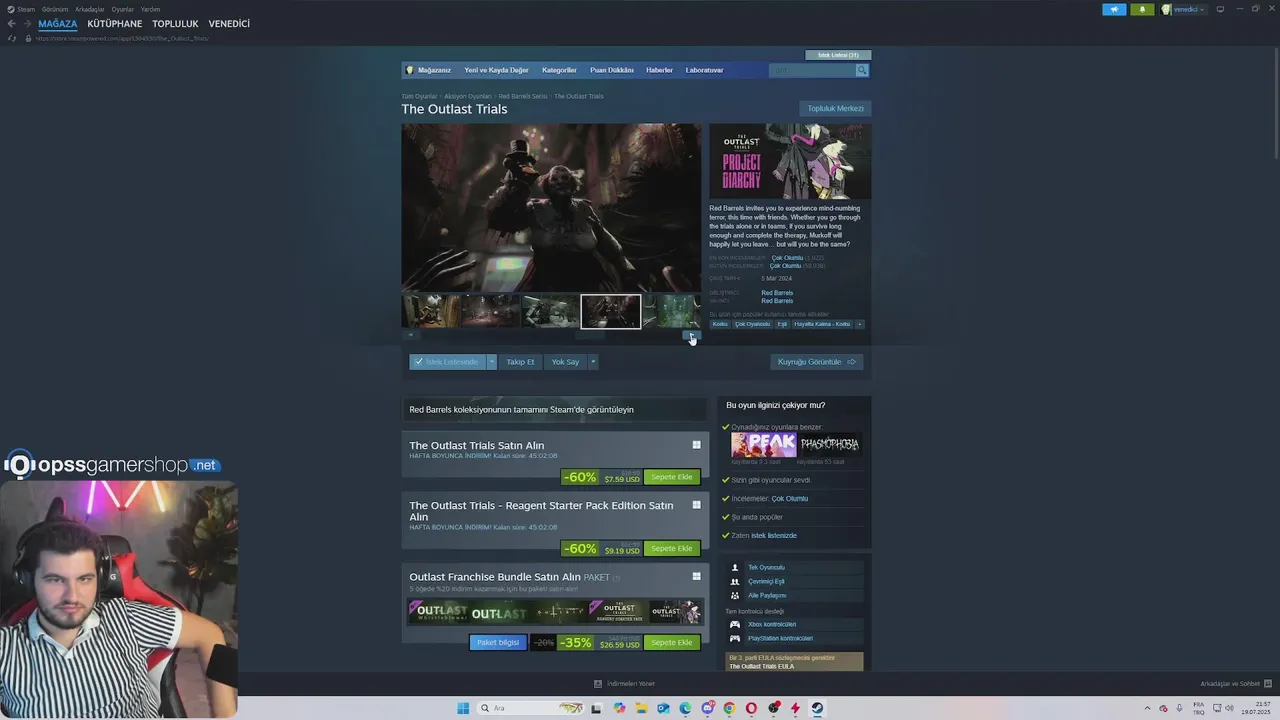Screen dimensions: 1280x720
Task: Open the VENEDİCİ profile tab
Action: click(229, 23)
